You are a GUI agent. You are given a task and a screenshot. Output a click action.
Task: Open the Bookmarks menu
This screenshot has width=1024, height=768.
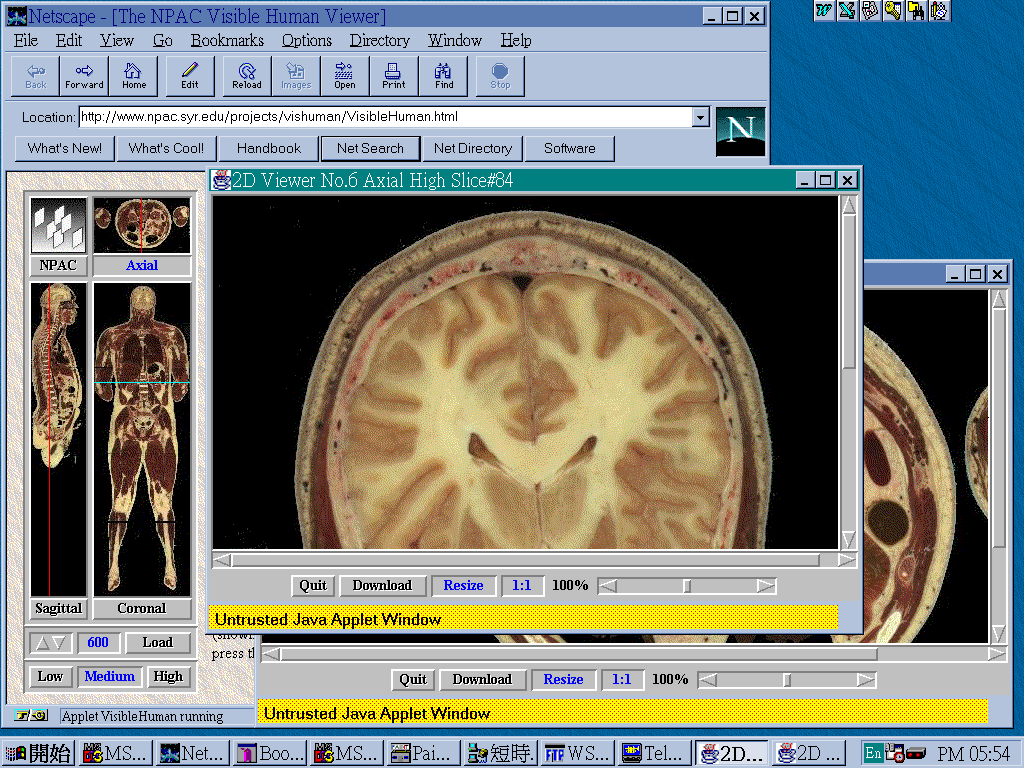(x=227, y=40)
